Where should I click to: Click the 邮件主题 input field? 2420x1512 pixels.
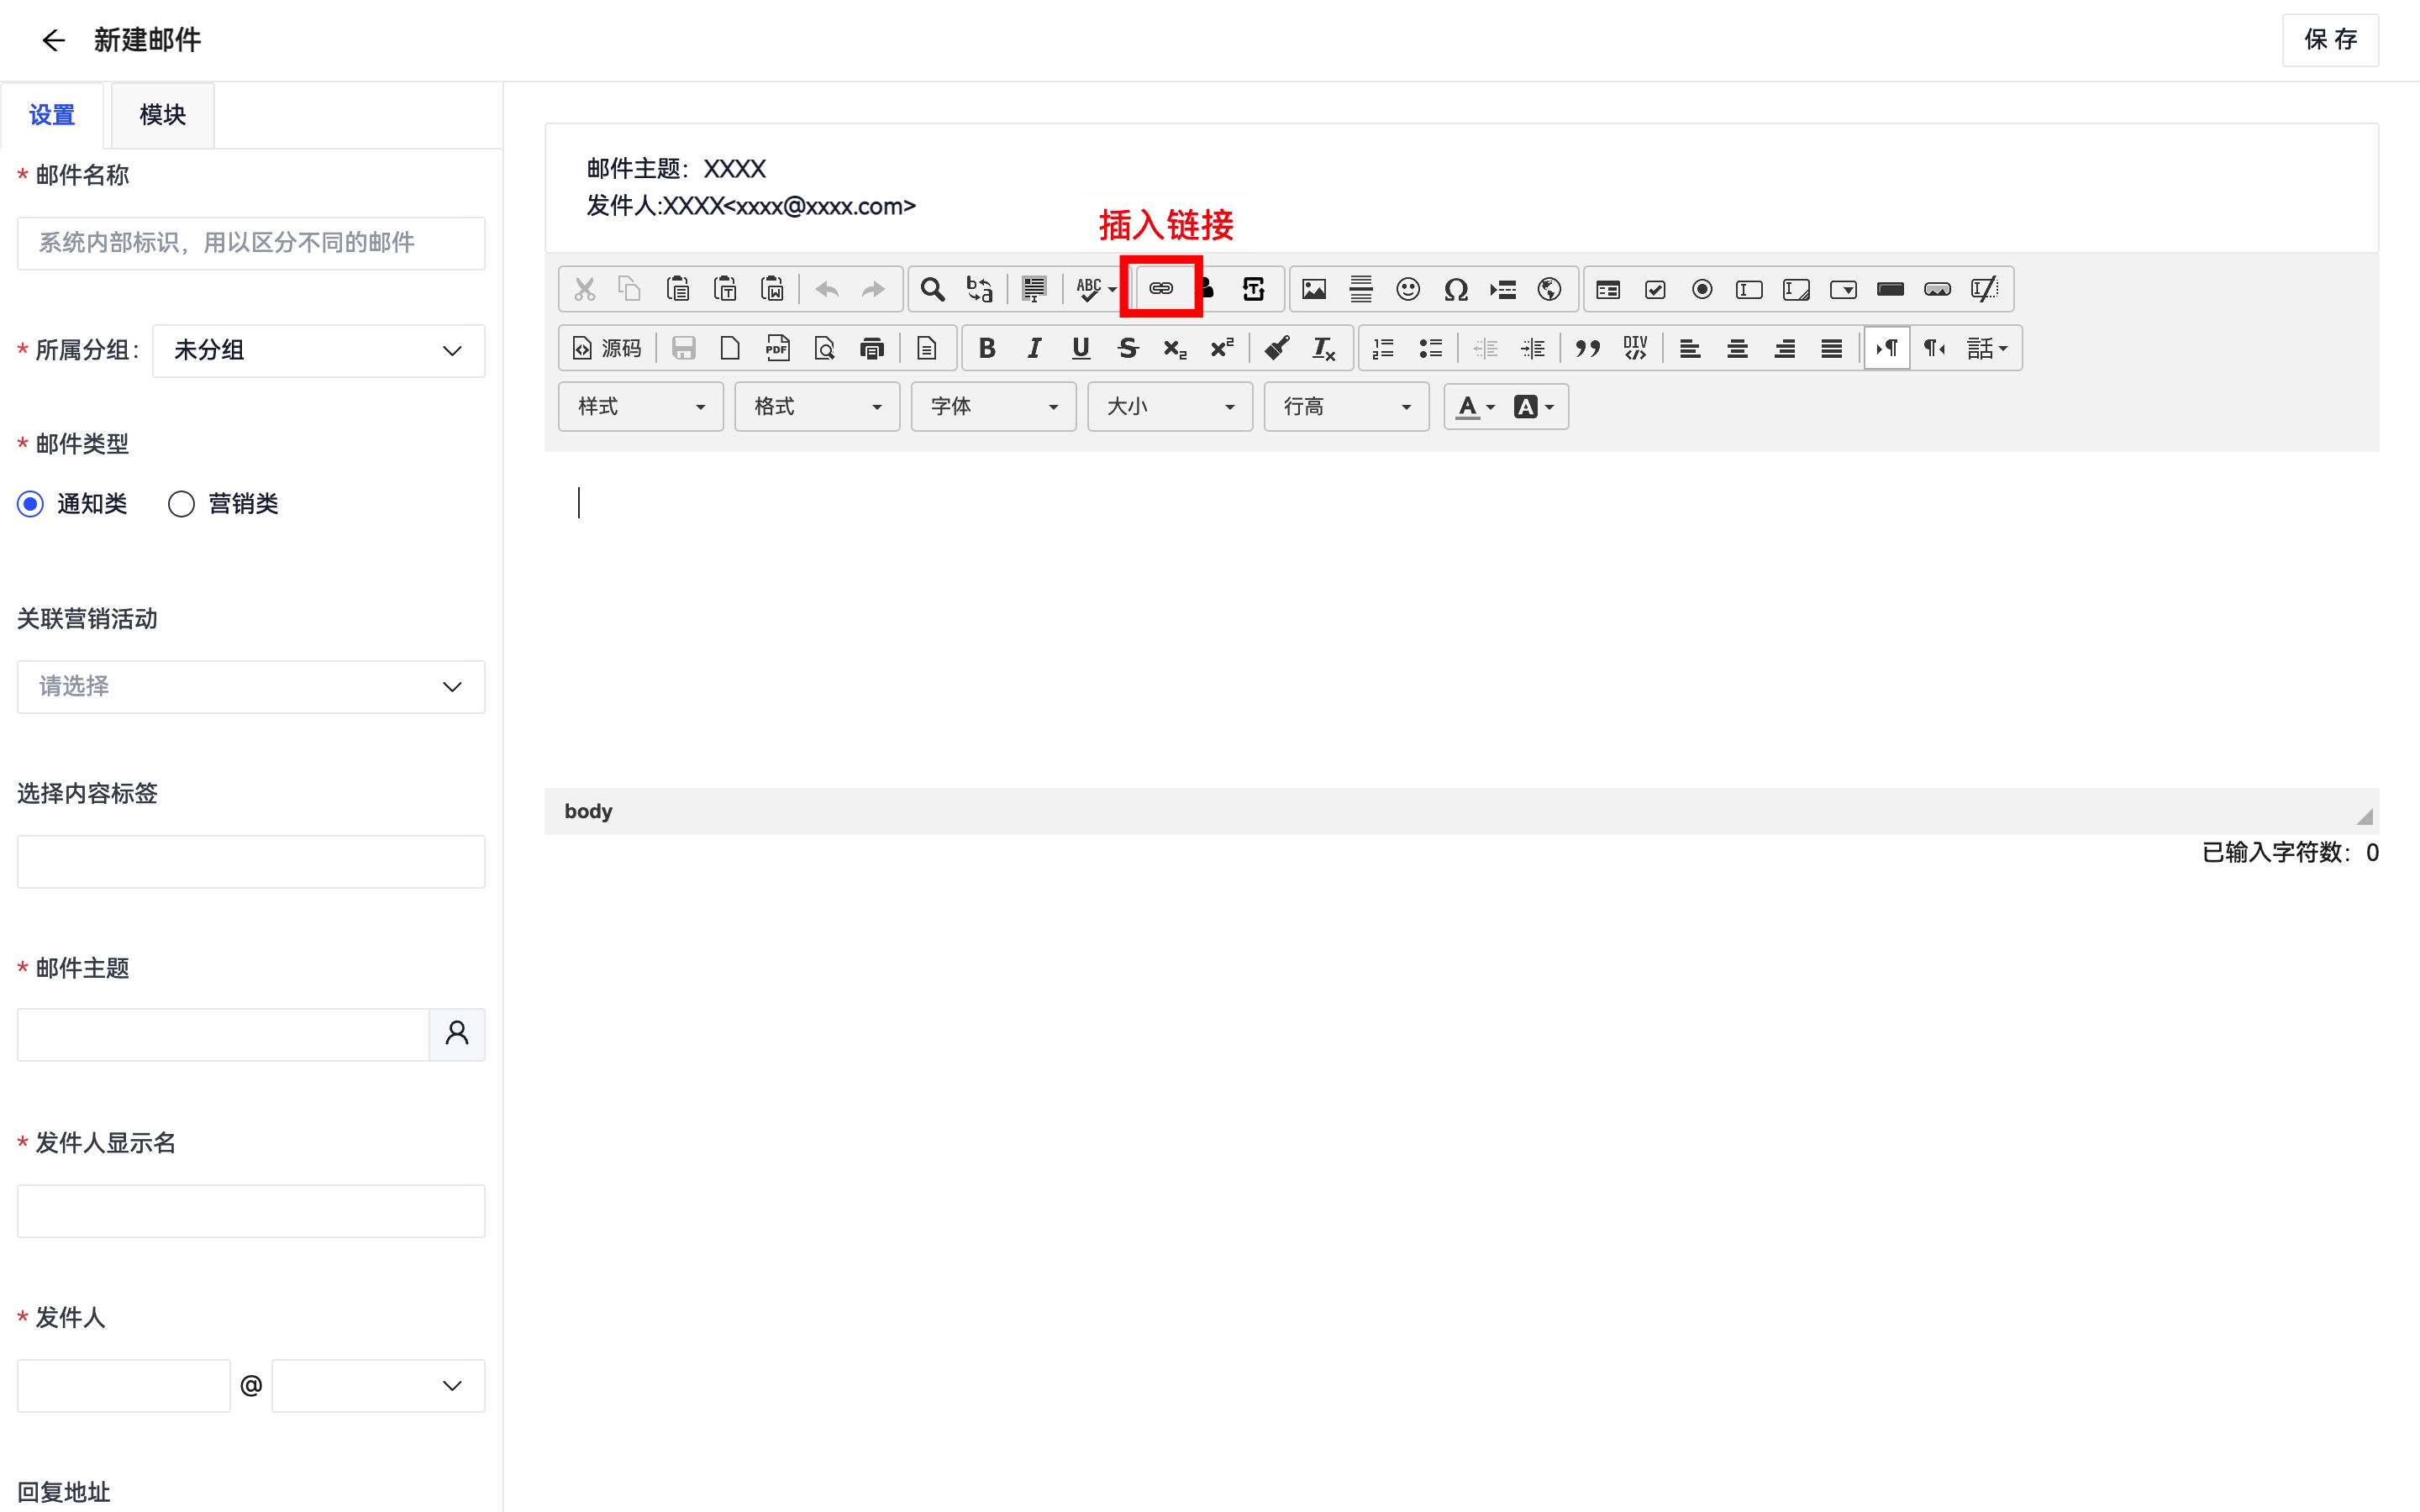click(x=223, y=1034)
